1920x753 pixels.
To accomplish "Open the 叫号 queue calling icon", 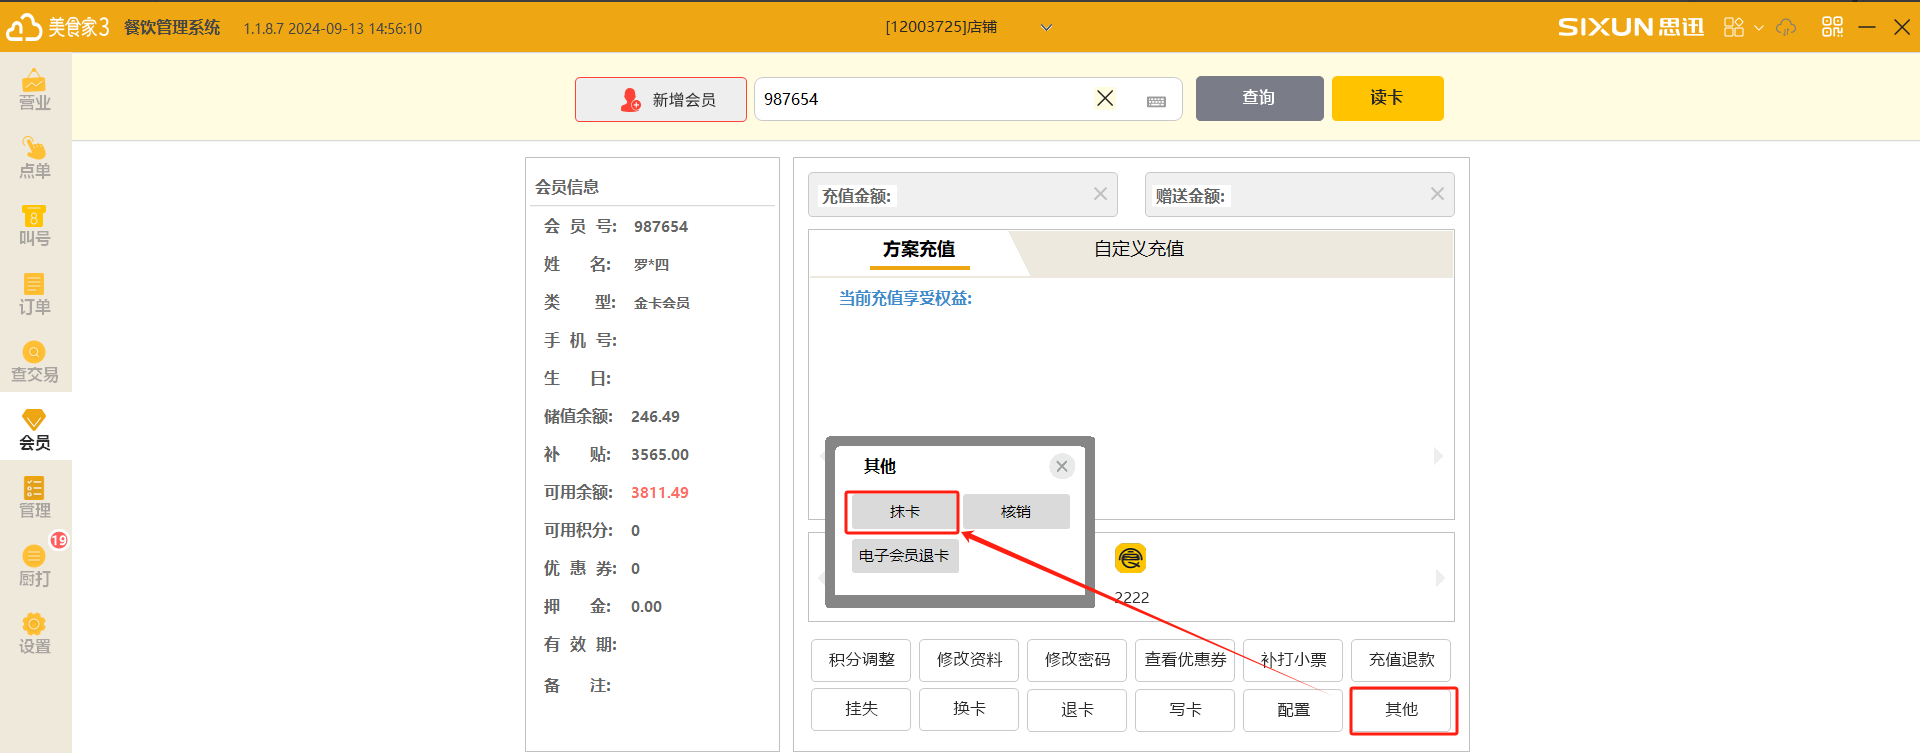I will (35, 226).
